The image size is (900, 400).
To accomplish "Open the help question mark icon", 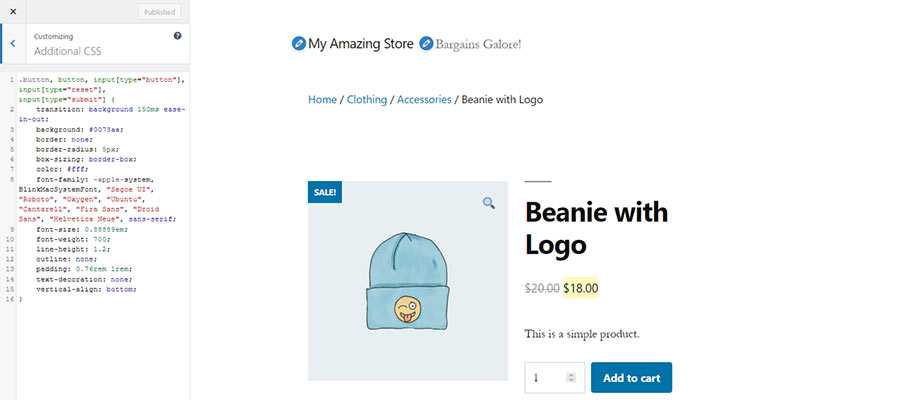I will click(x=177, y=36).
